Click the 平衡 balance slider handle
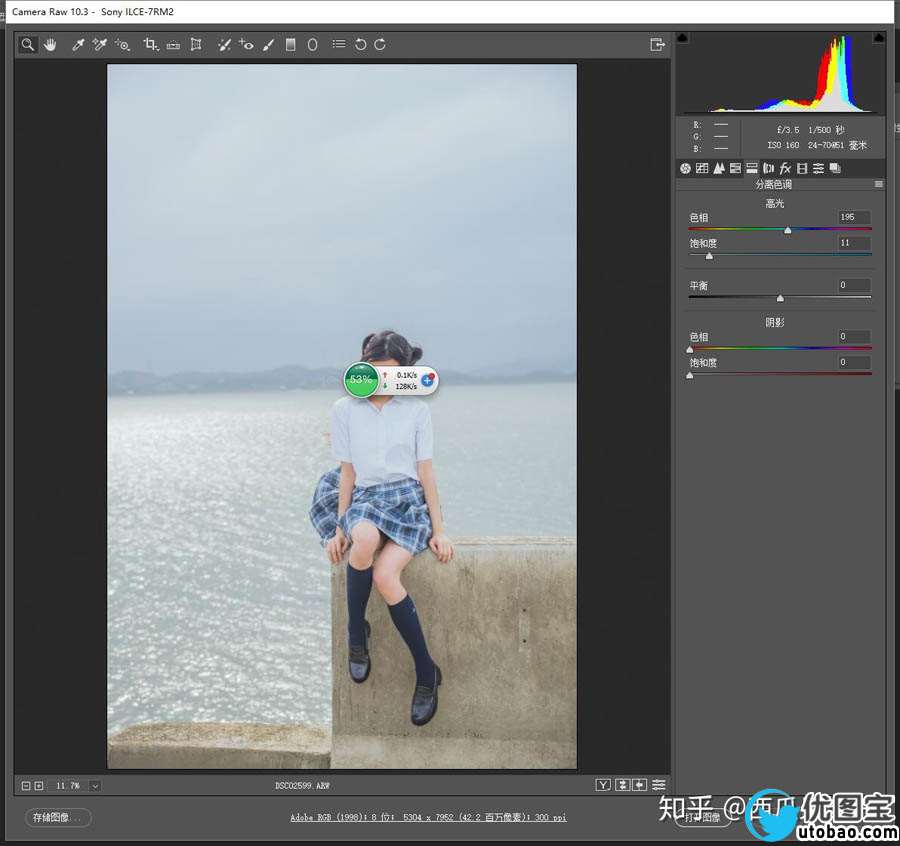Image resolution: width=900 pixels, height=846 pixels. 780,298
